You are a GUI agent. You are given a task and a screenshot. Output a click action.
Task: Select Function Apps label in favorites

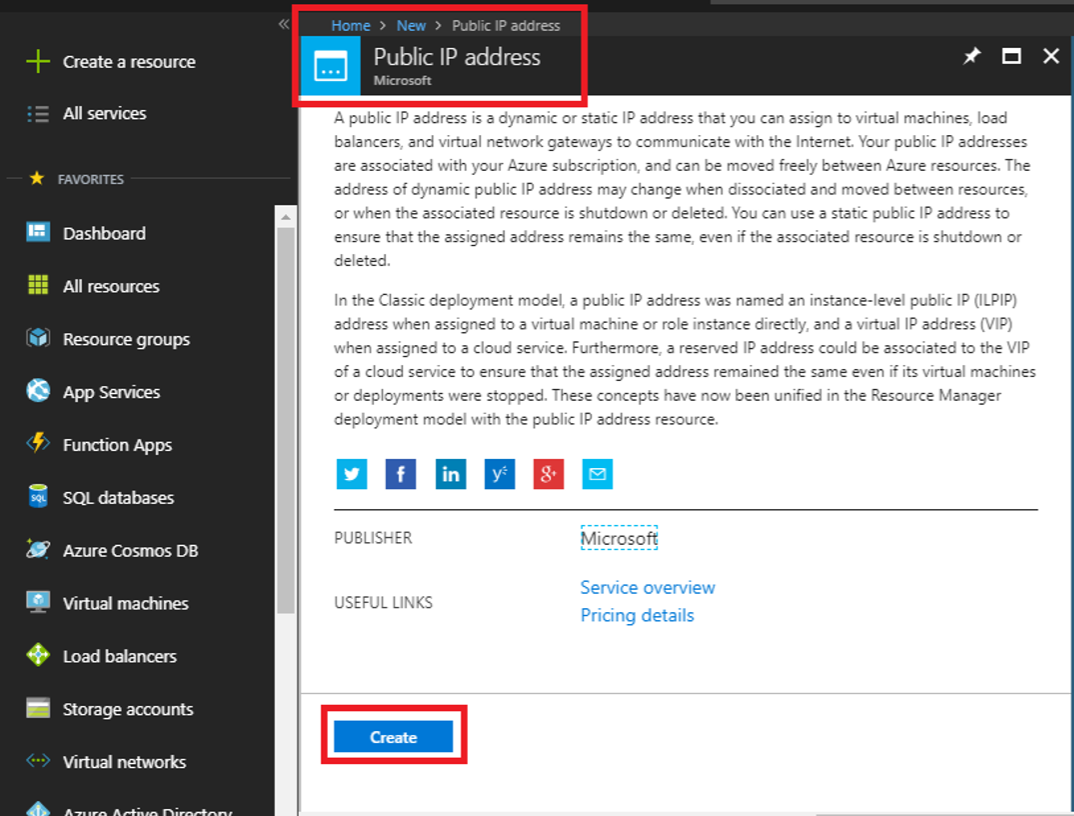click(118, 445)
